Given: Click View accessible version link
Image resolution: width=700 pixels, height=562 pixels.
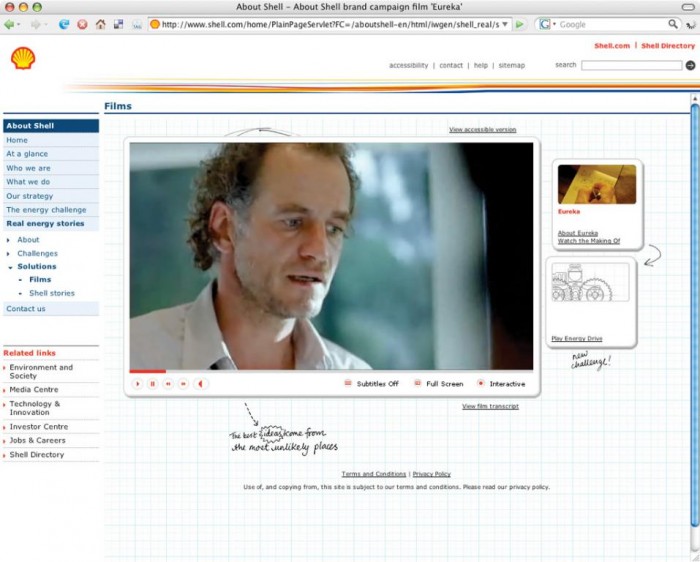Looking at the screenshot, I should coord(483,129).
